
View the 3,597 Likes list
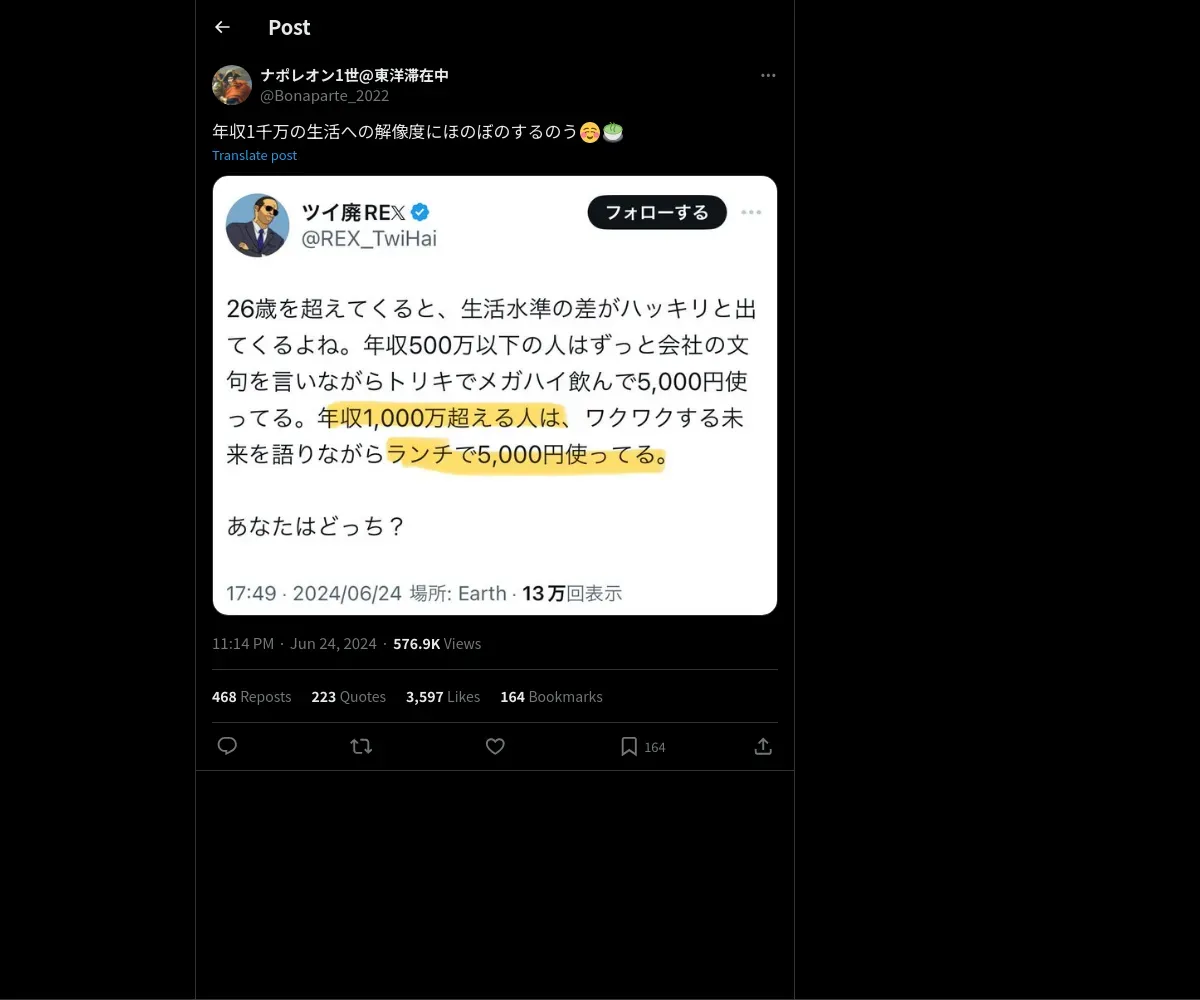click(x=443, y=696)
